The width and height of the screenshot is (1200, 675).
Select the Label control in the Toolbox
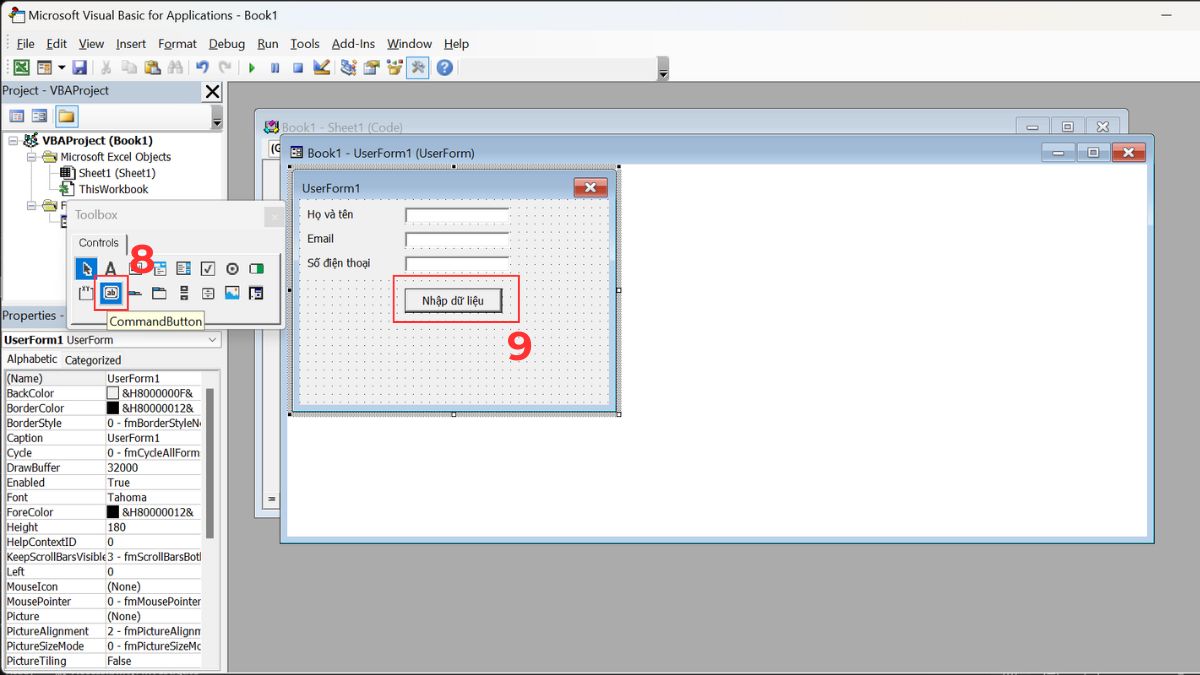pyautogui.click(x=111, y=268)
